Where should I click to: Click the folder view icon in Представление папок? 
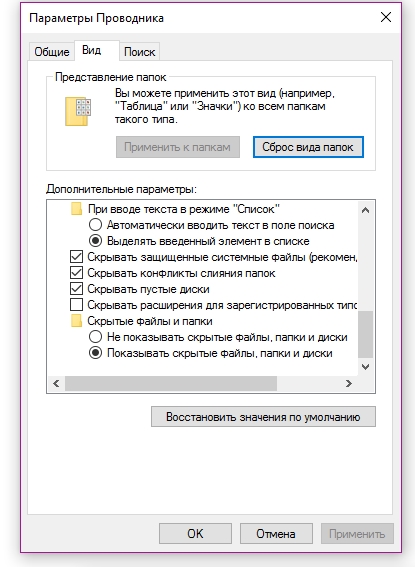point(78,111)
